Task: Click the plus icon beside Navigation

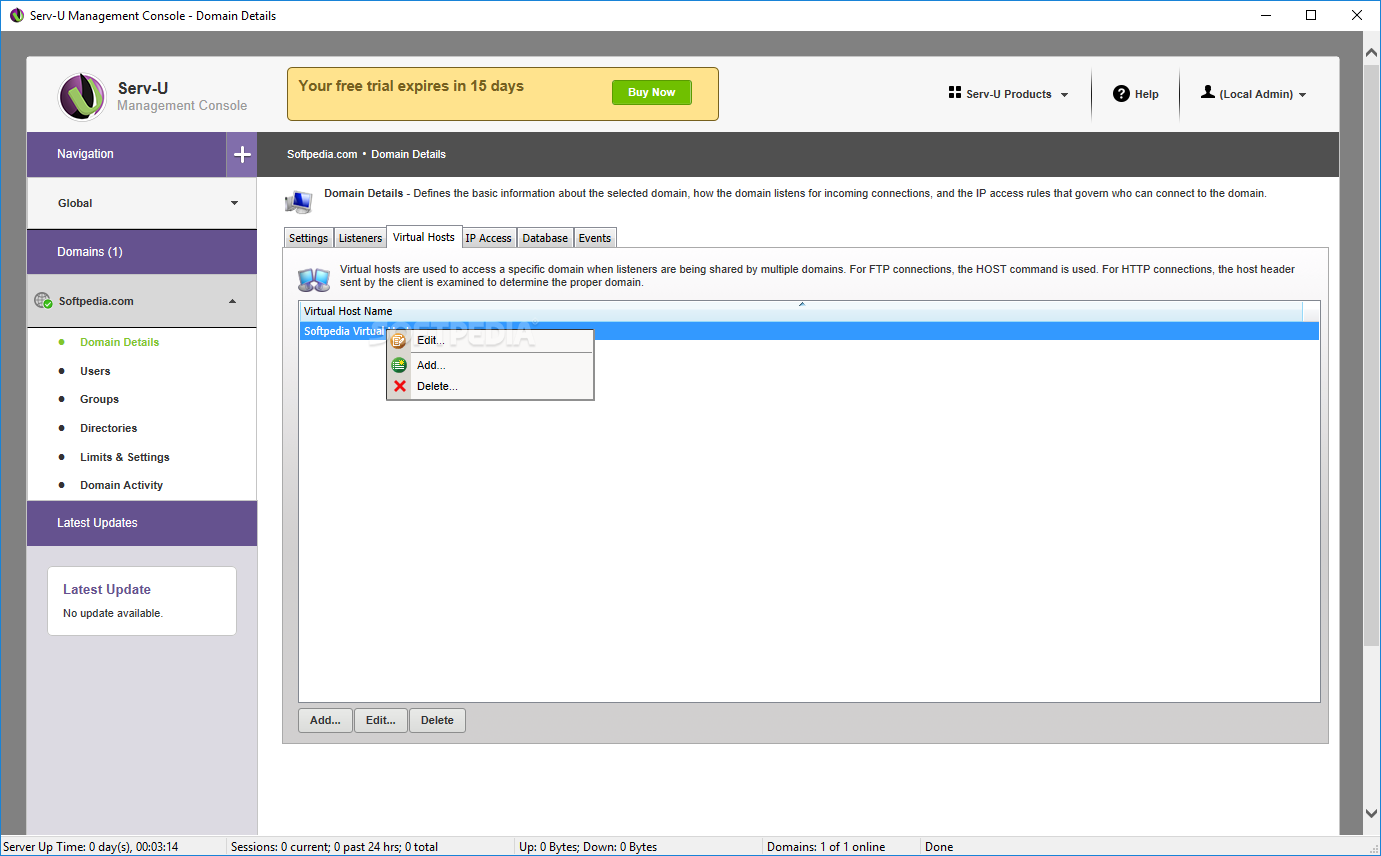Action: 242,155
